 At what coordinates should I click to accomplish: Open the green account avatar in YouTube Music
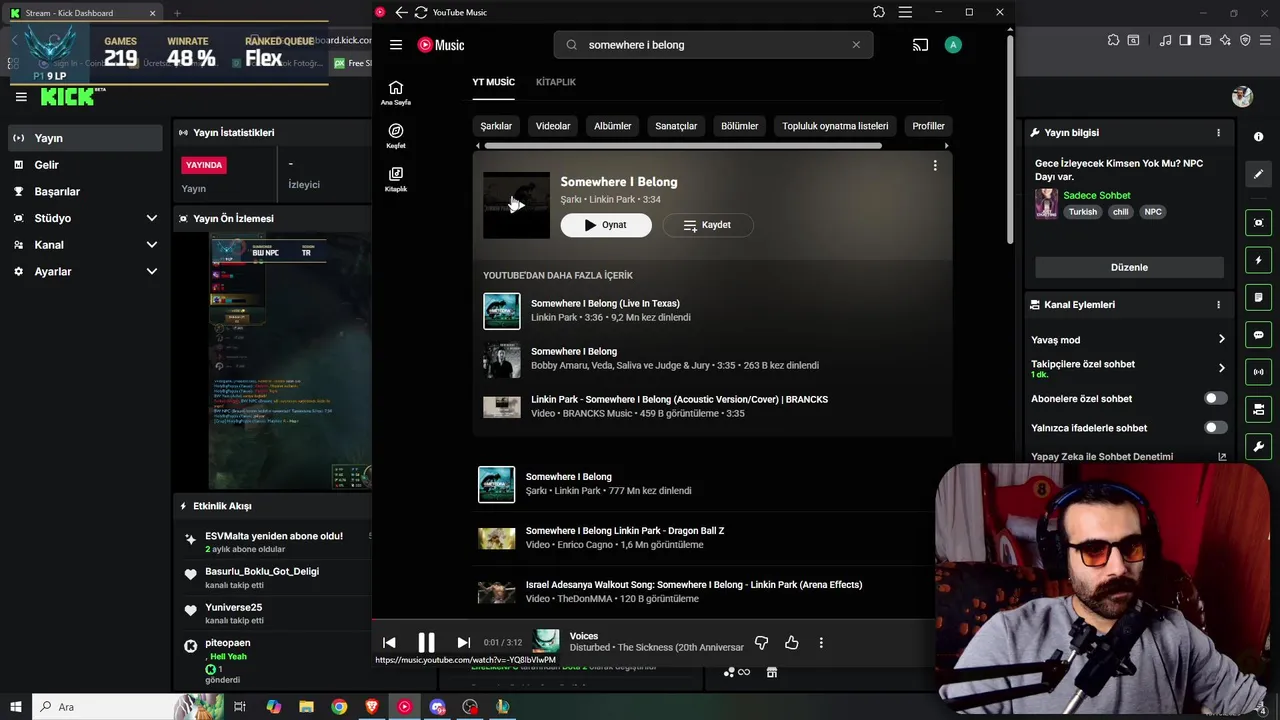click(x=953, y=45)
